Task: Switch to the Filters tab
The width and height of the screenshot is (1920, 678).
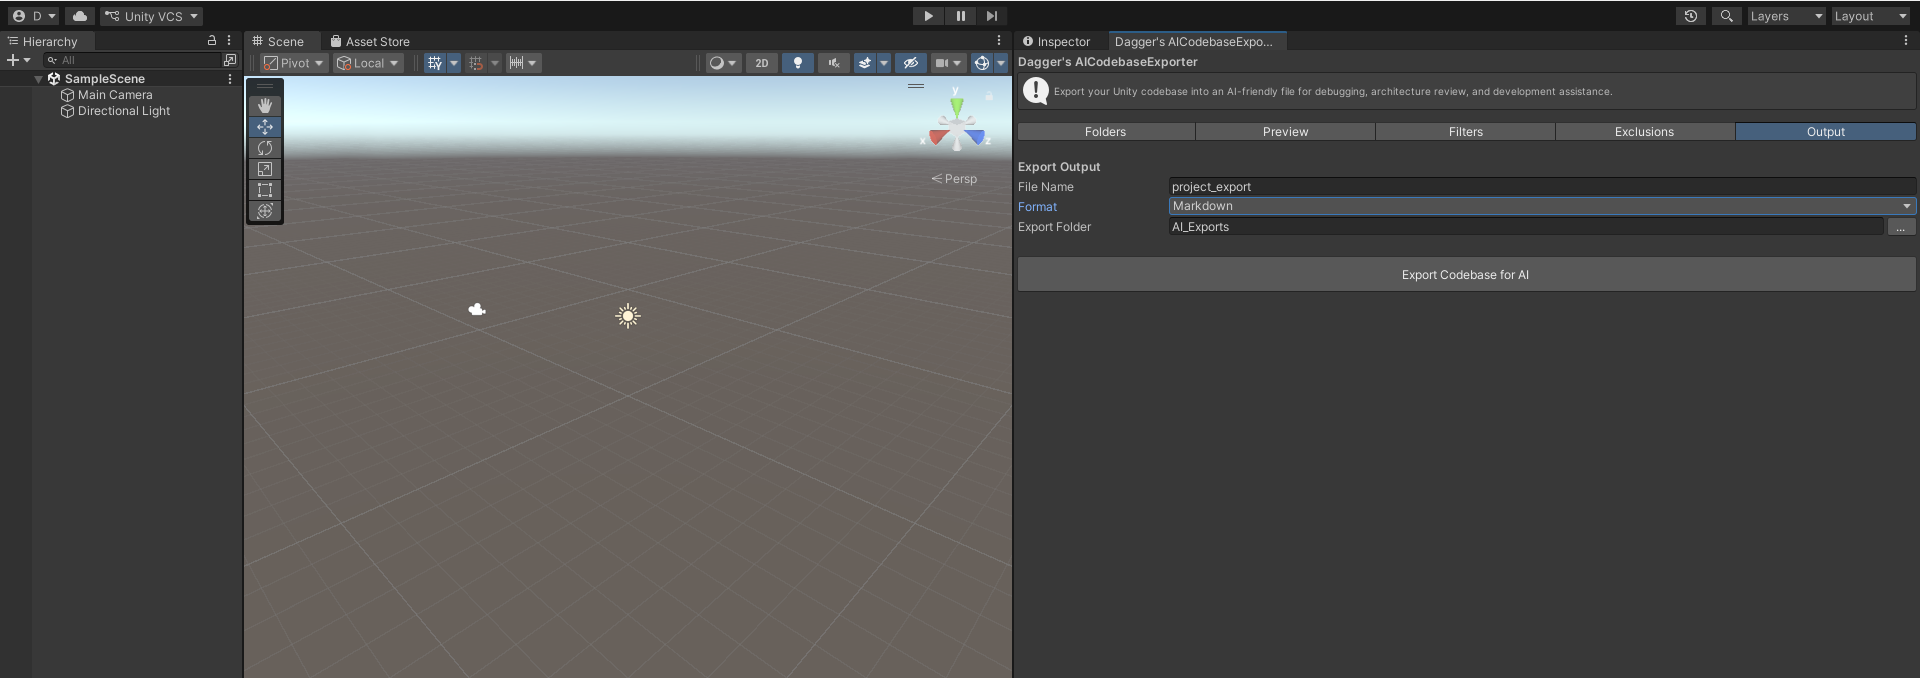Action: pyautogui.click(x=1465, y=132)
